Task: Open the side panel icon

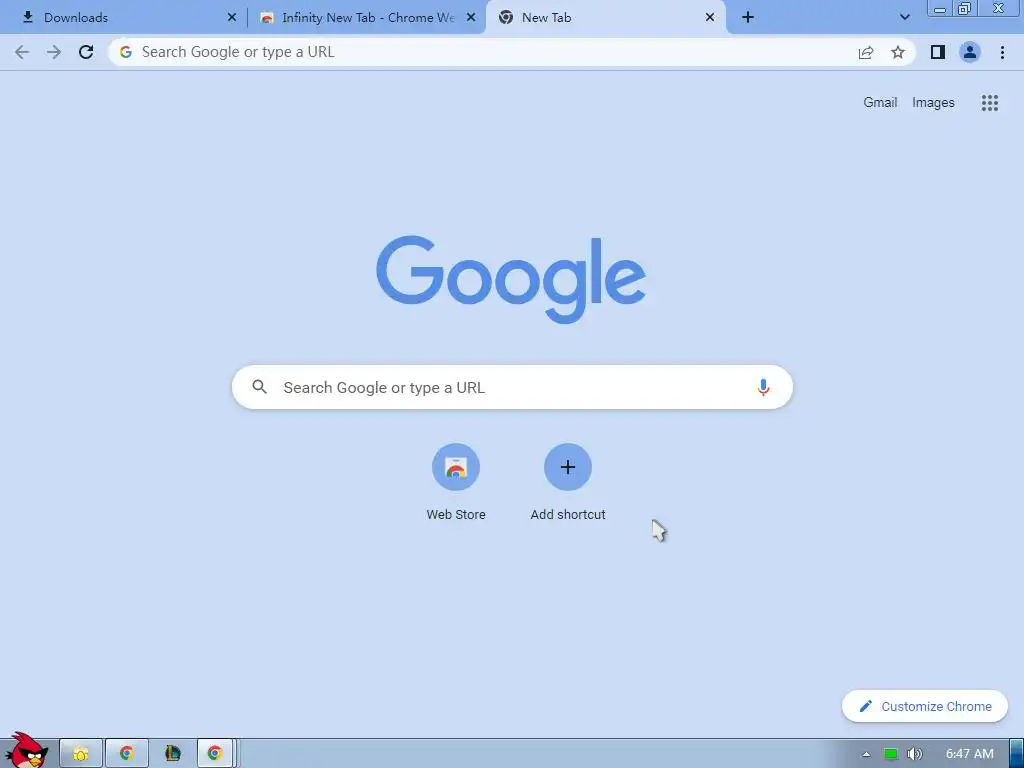Action: point(938,52)
